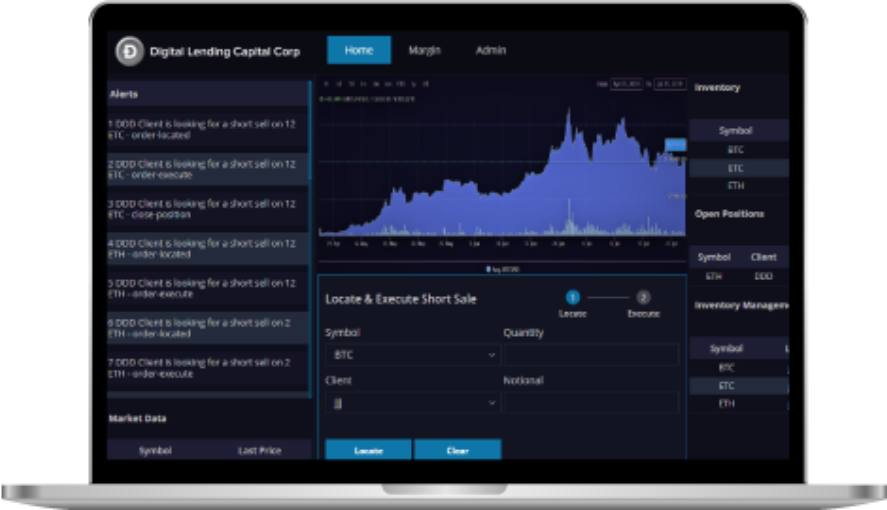Open the Margin tab
The height and width of the screenshot is (510, 887).
pyautogui.click(x=425, y=50)
